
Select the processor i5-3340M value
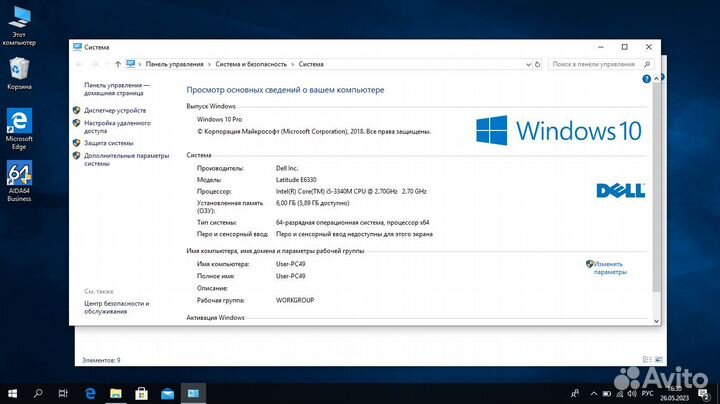pyautogui.click(x=351, y=191)
